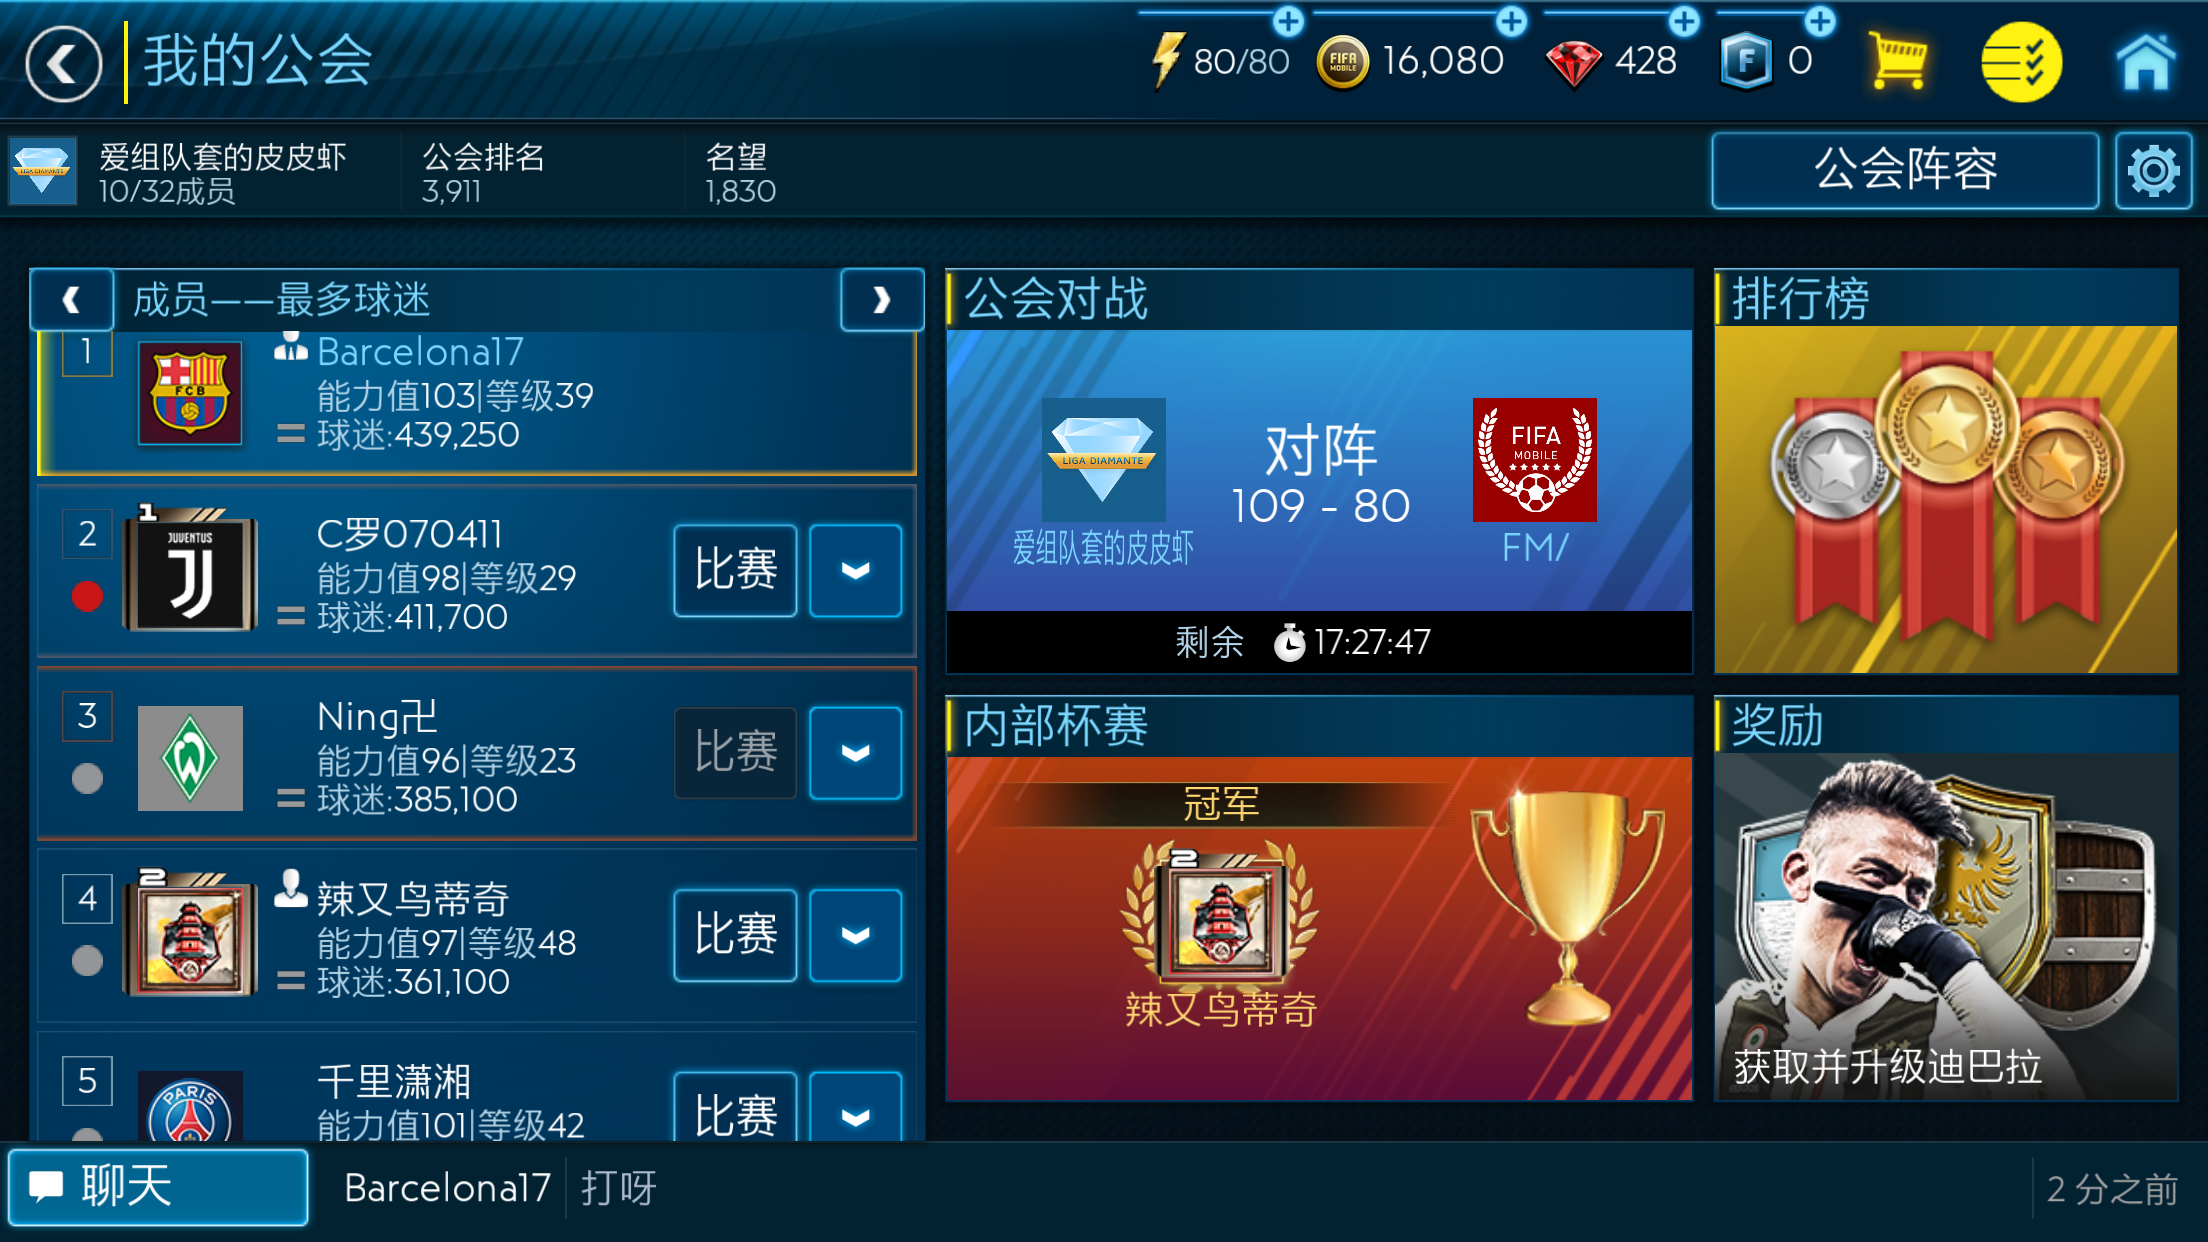Open the 奖励 rewards panel
The height and width of the screenshot is (1242, 2208).
pyautogui.click(x=1945, y=898)
